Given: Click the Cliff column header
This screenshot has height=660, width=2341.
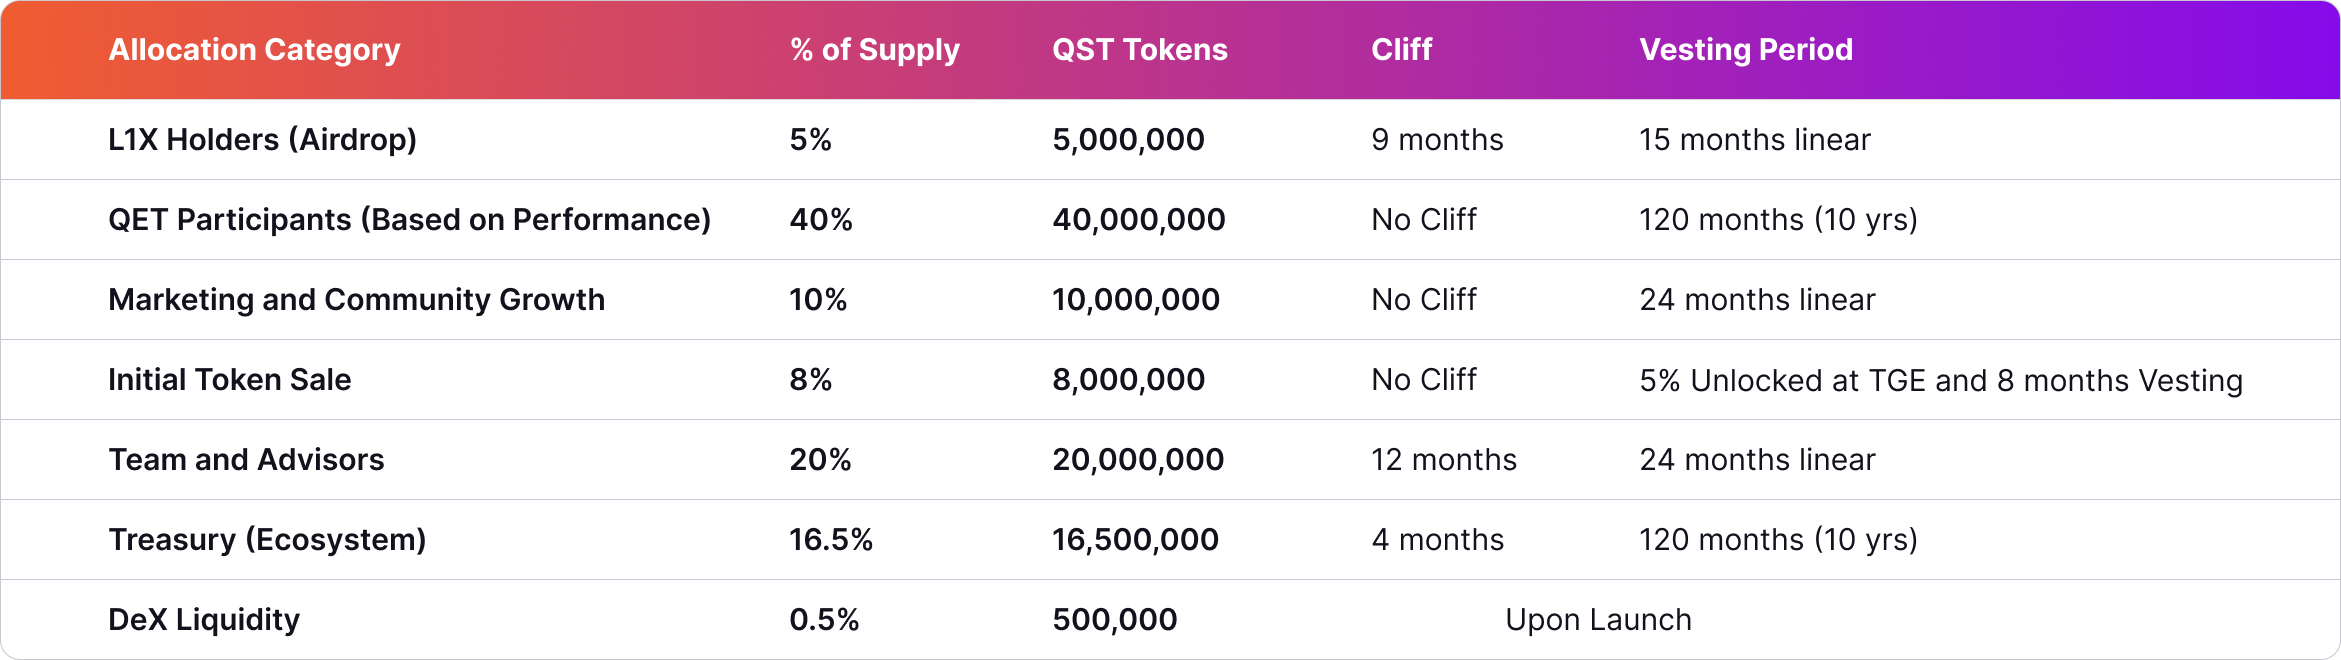Looking at the screenshot, I should pos(1401,50).
